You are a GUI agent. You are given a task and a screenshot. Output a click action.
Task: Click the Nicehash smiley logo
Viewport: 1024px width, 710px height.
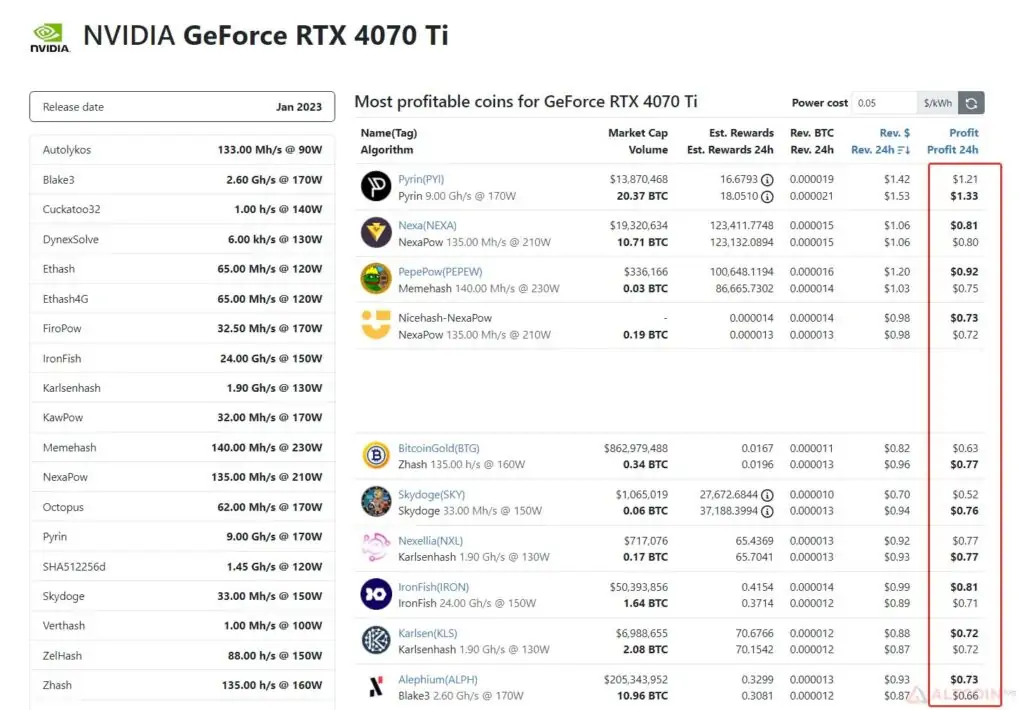(376, 325)
